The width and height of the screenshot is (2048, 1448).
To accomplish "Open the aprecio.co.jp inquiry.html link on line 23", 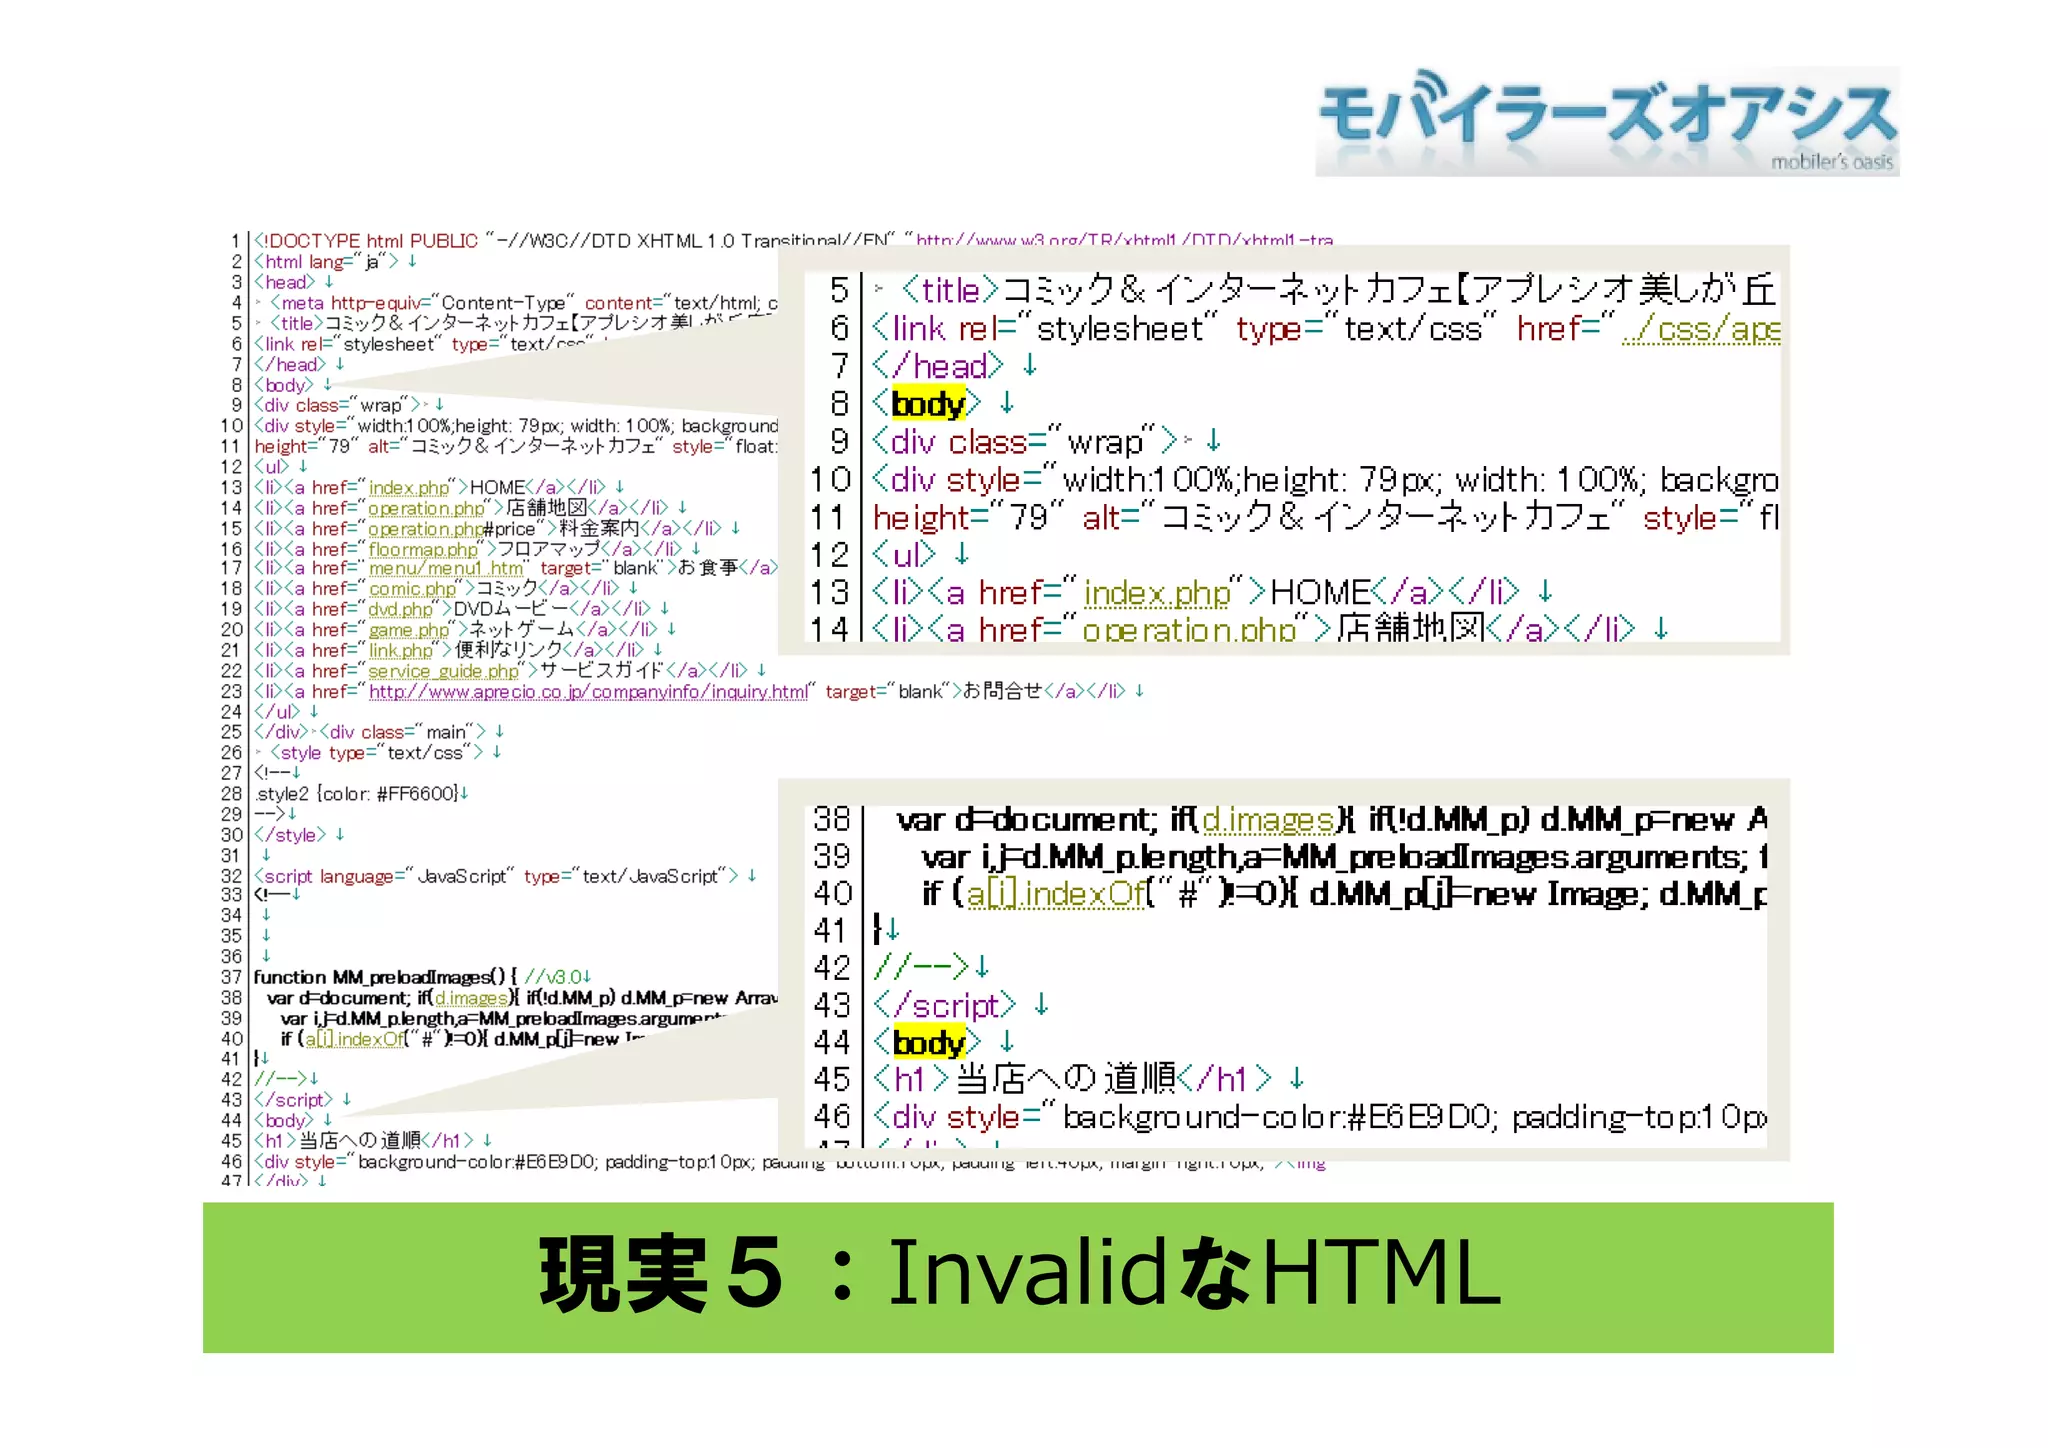I will pyautogui.click(x=588, y=692).
